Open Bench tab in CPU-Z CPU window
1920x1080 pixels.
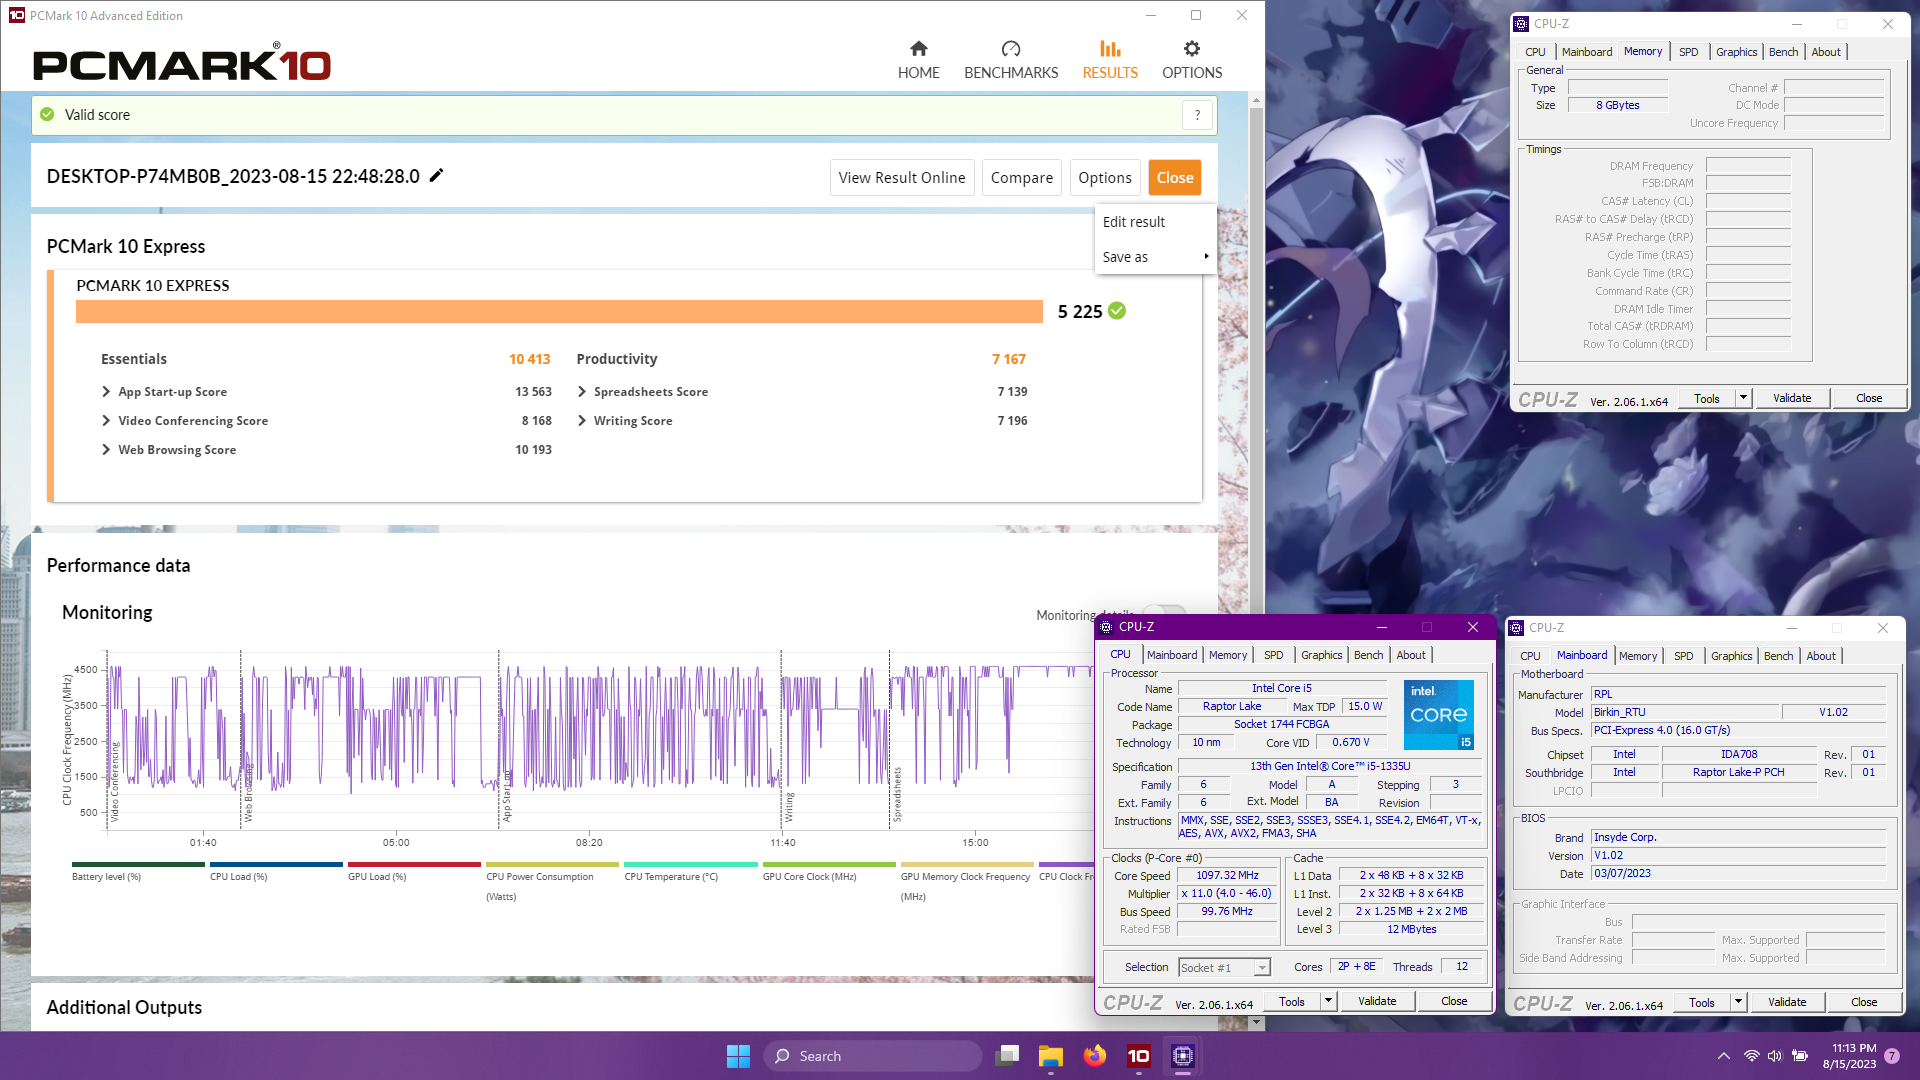[1368, 655]
